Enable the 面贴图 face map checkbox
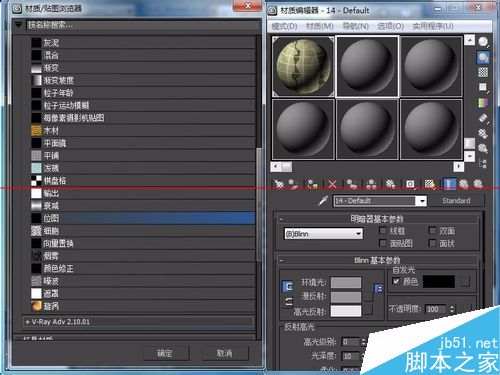This screenshot has height=375, width=500. [383, 243]
